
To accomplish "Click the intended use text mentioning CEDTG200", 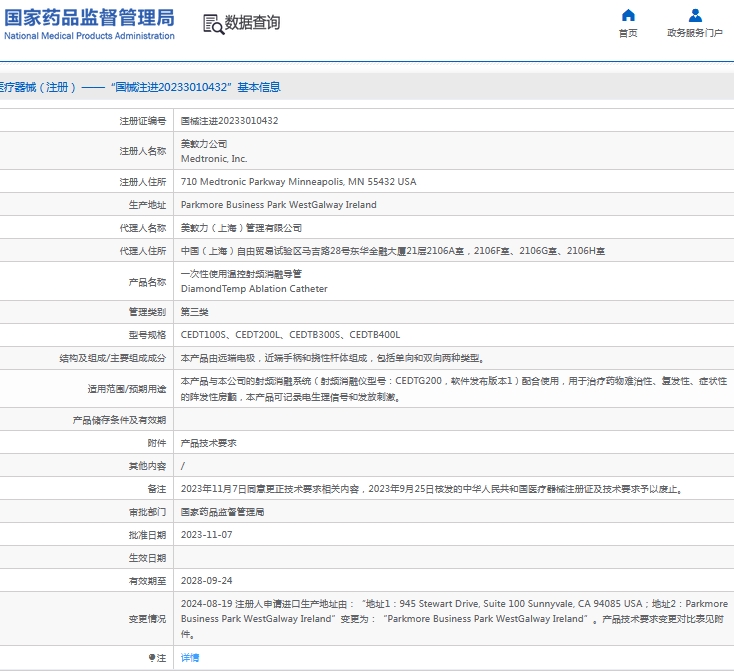I will coord(454,388).
